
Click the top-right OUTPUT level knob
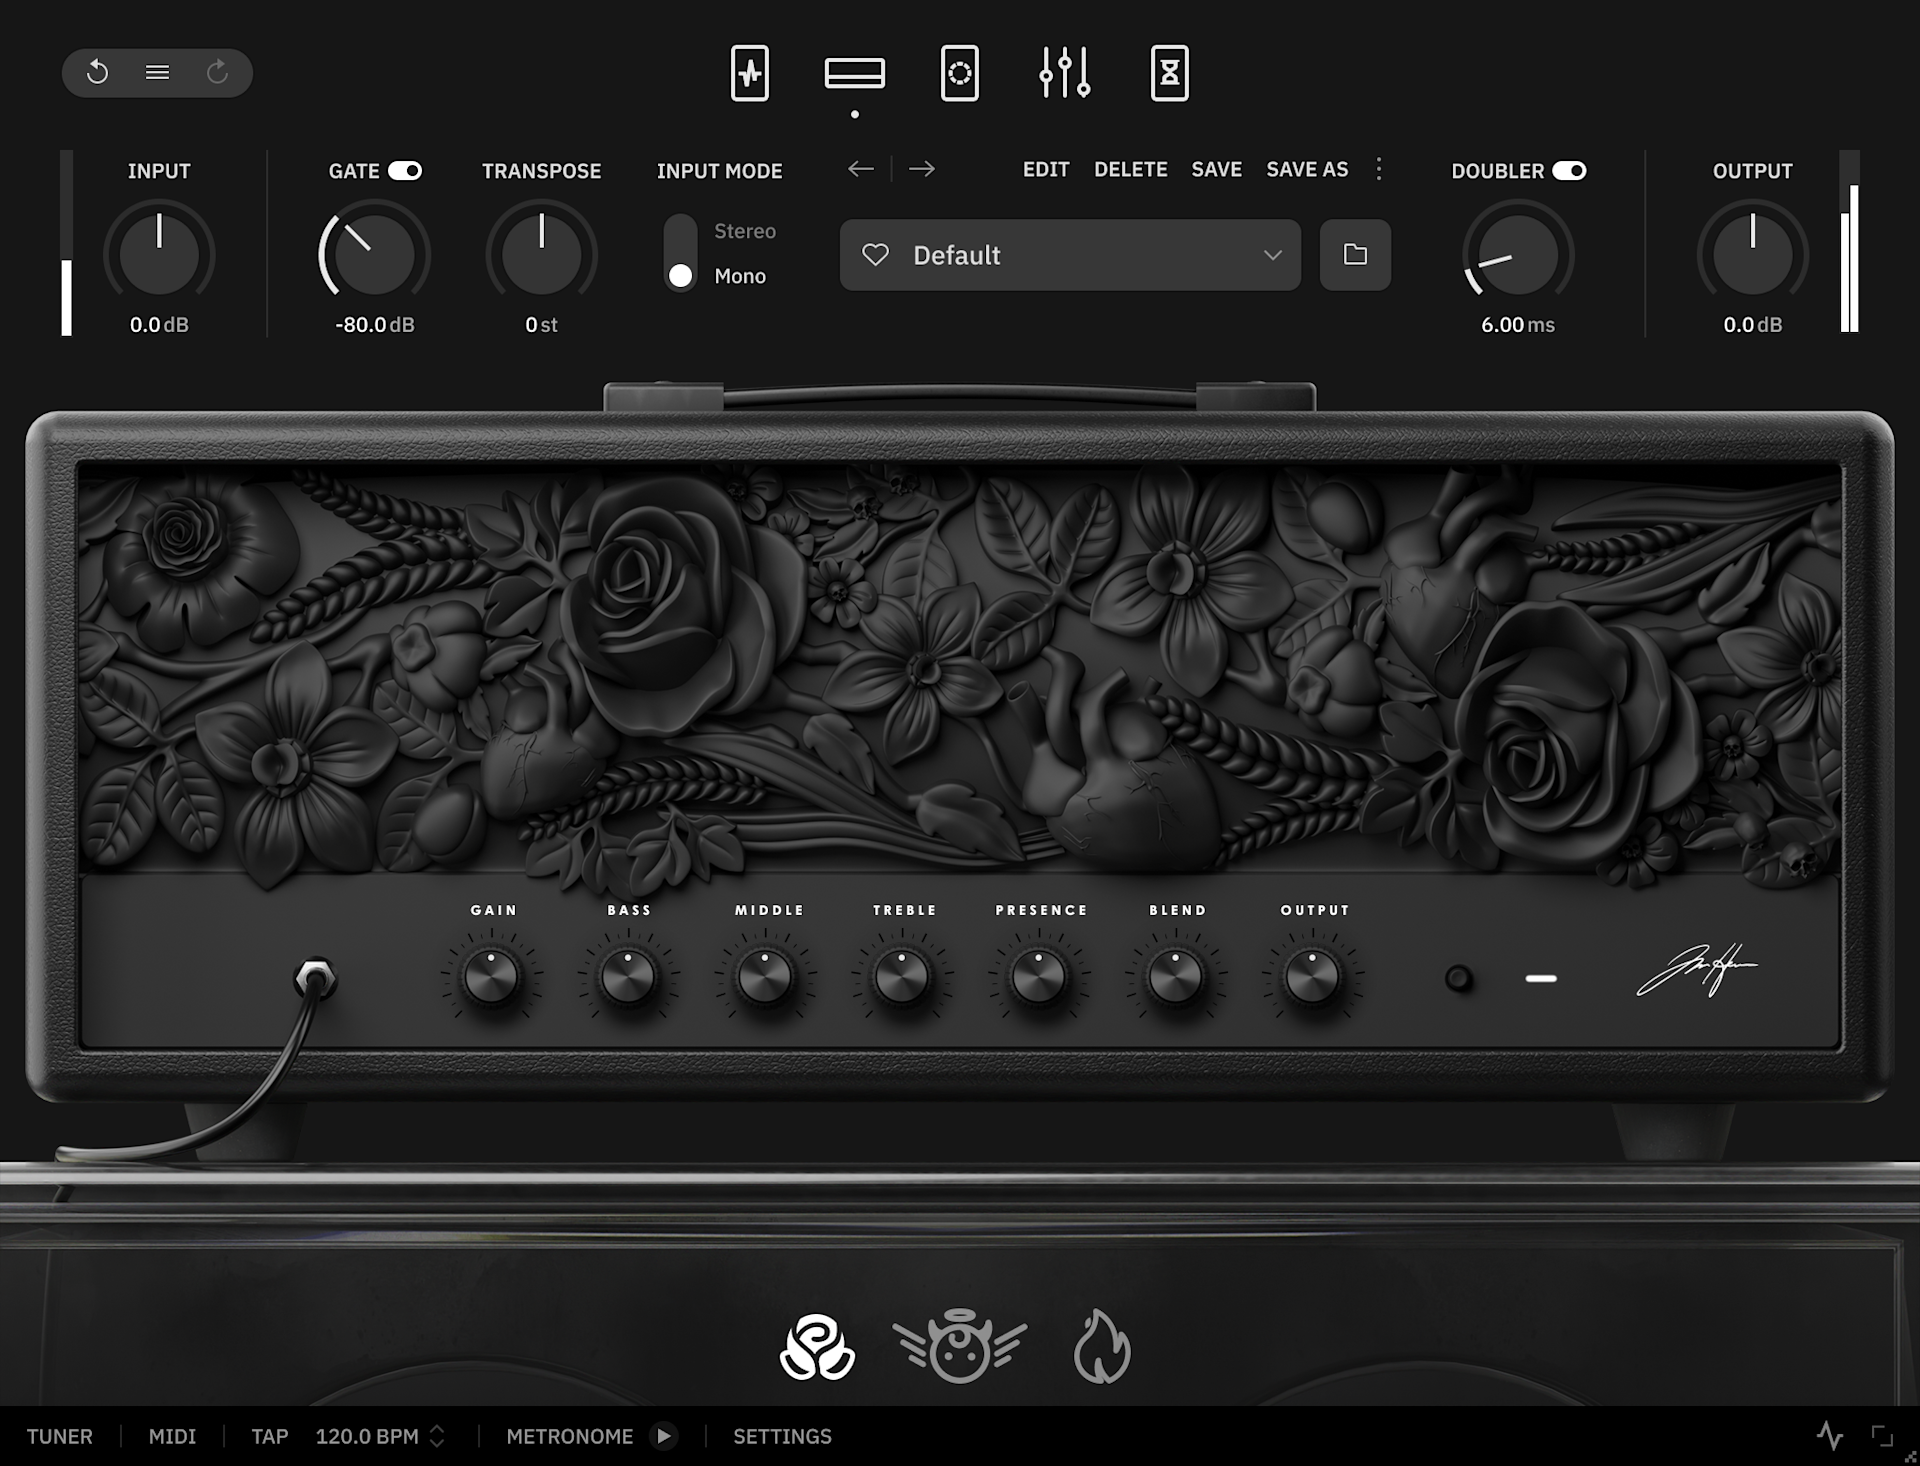[1752, 254]
